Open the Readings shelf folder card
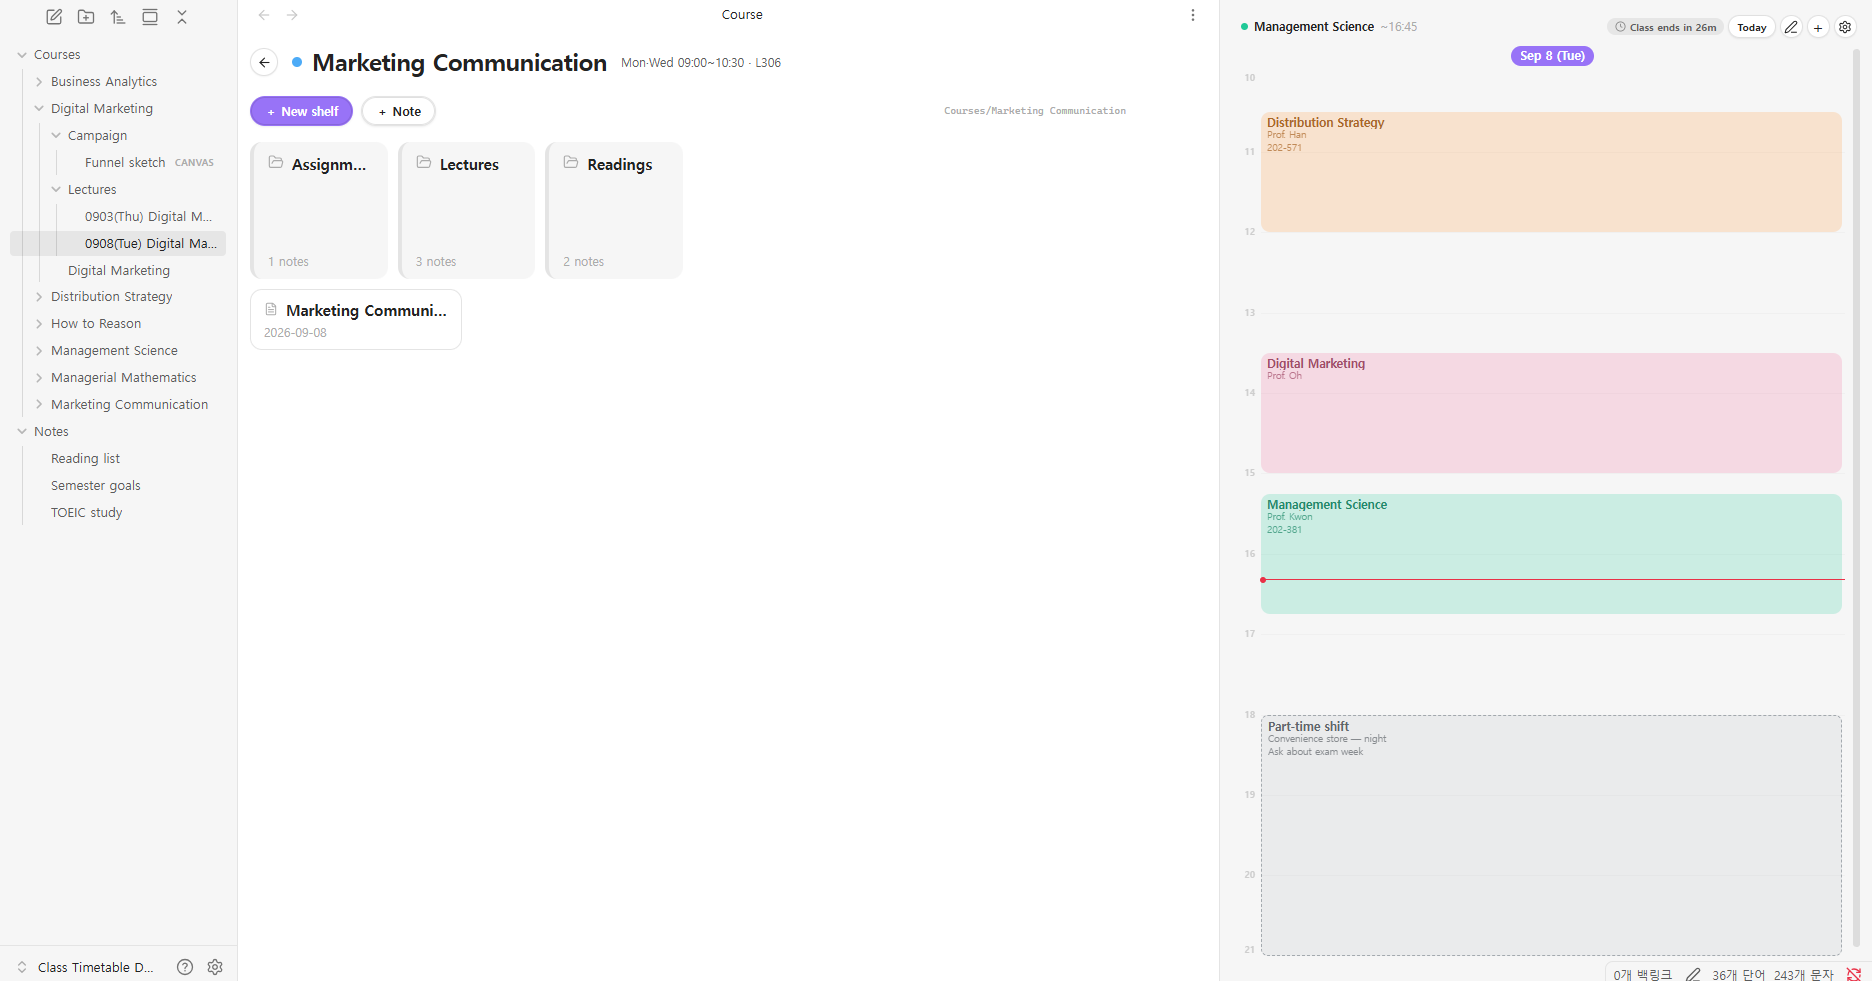1872x981 pixels. [x=614, y=210]
